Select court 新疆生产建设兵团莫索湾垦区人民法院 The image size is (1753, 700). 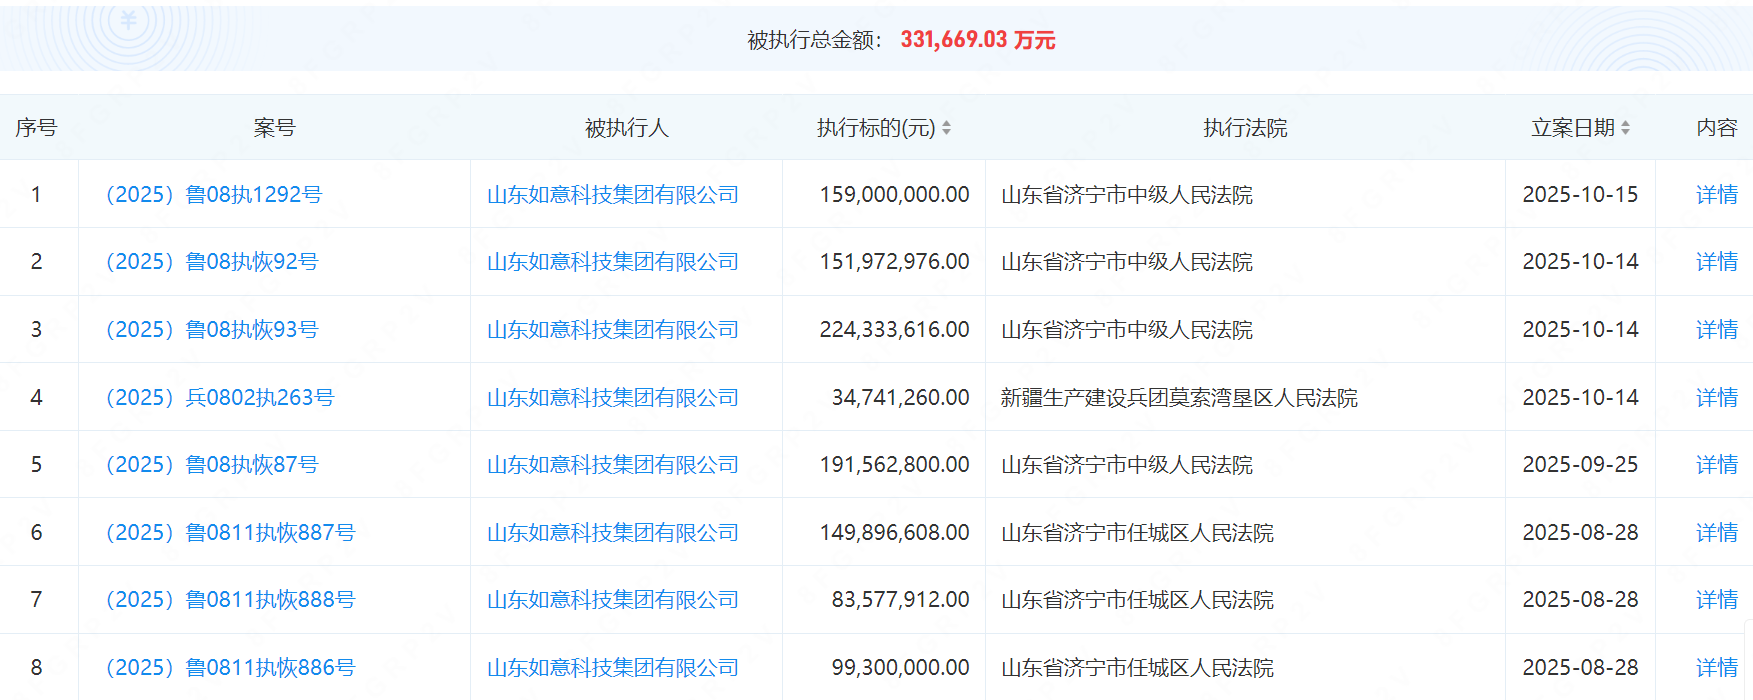coord(1179,397)
